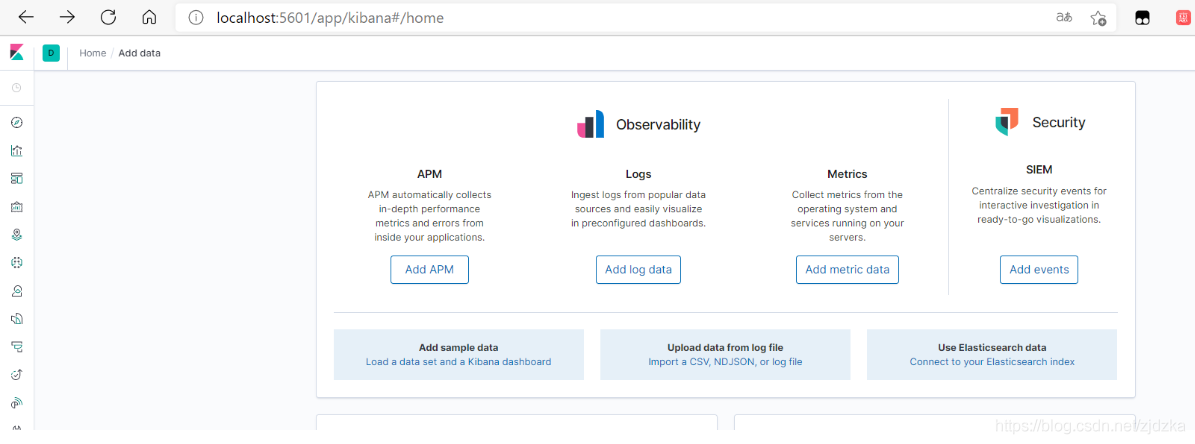Open Maps from the sidebar icon

pyautogui.click(x=17, y=235)
